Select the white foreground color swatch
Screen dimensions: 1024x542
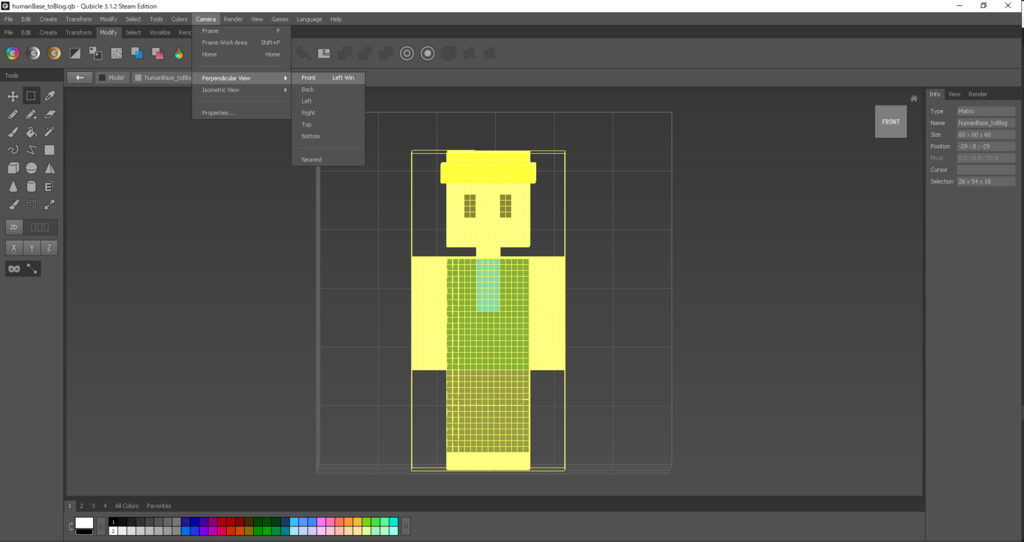coord(84,523)
